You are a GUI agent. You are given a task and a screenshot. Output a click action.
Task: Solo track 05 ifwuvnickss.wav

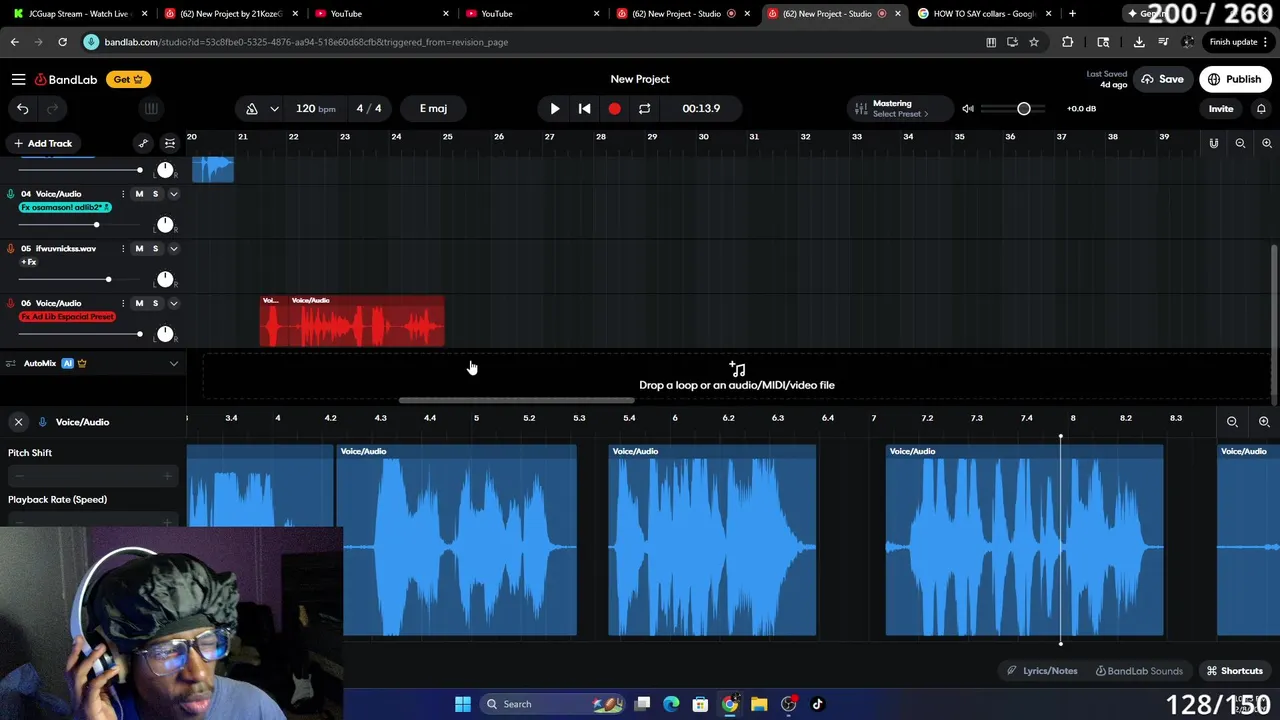[x=155, y=248]
